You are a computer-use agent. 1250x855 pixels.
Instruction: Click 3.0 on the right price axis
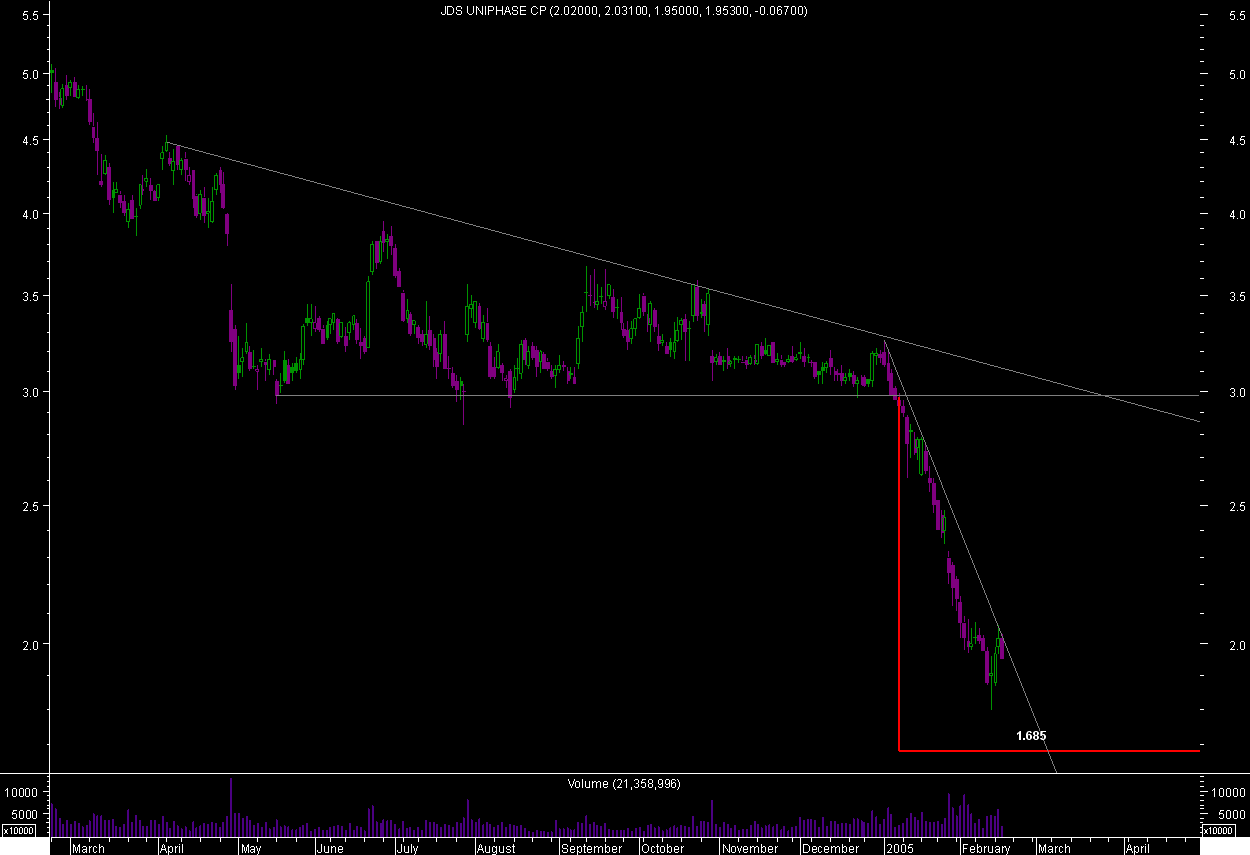(x=1236, y=392)
